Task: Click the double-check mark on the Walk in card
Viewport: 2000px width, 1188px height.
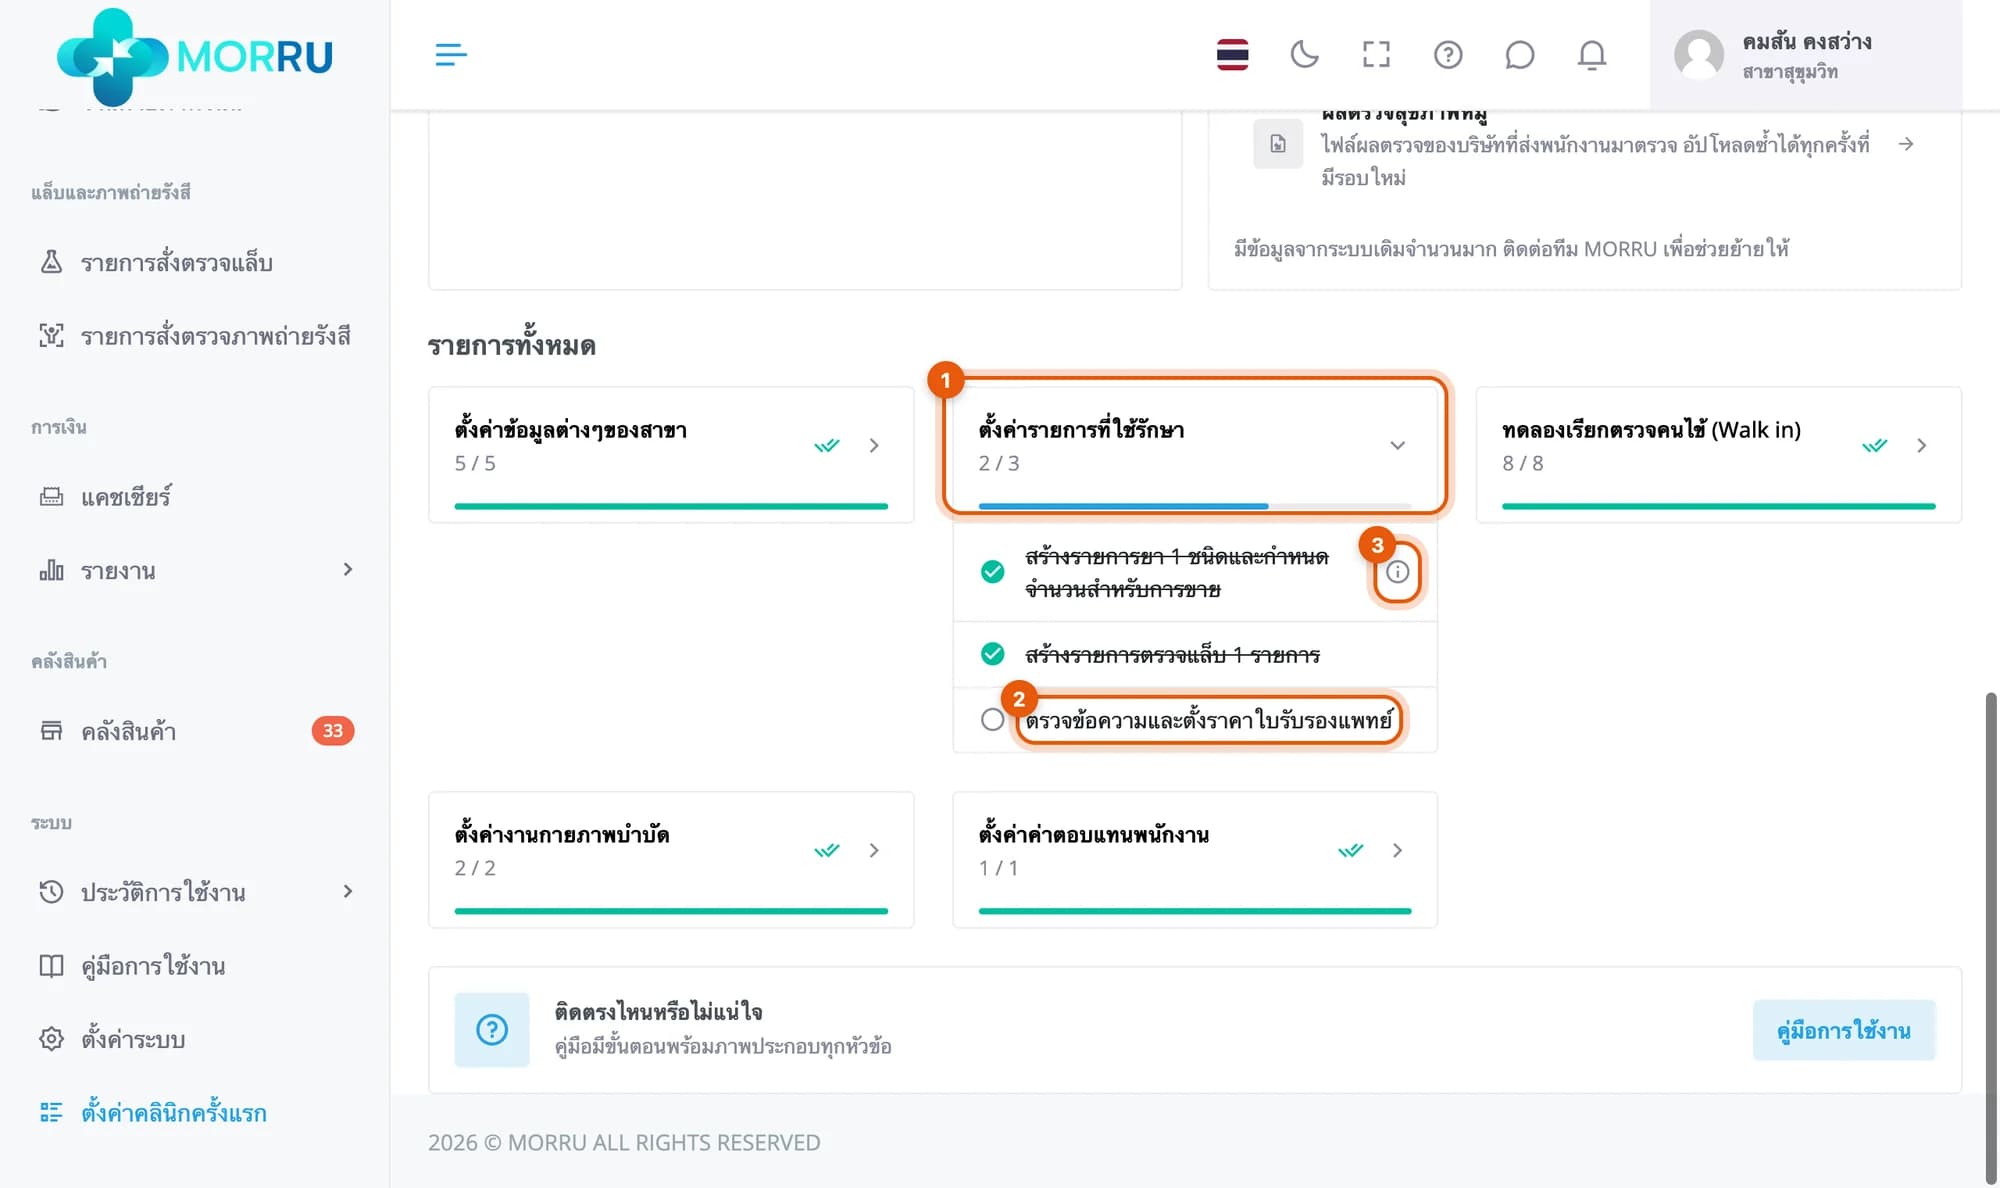Action: pos(1874,445)
